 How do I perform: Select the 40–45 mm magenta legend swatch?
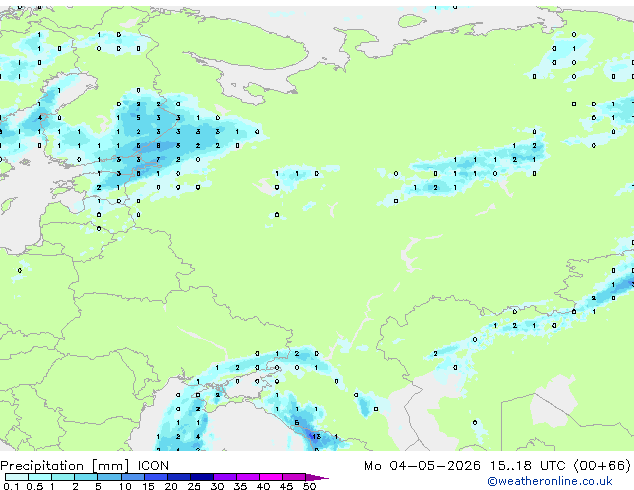coord(271,477)
